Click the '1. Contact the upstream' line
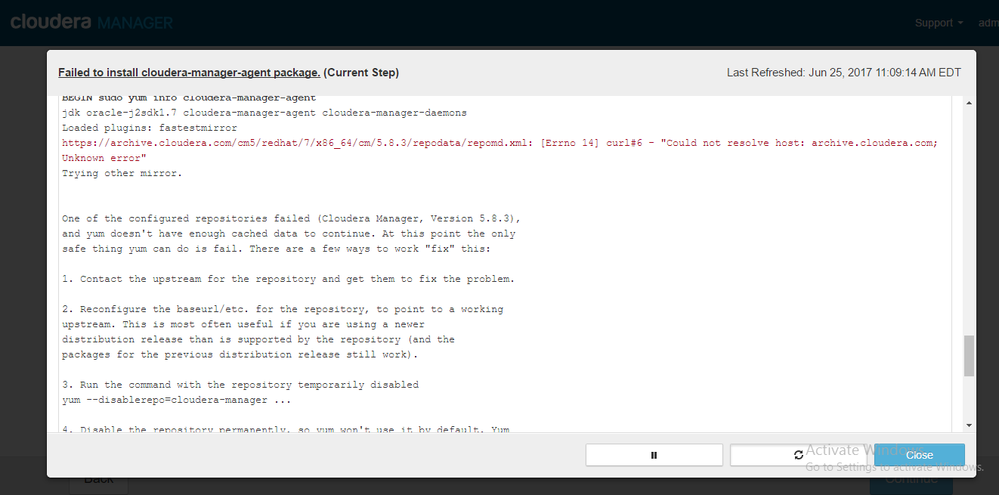999x495 pixels. [288, 279]
